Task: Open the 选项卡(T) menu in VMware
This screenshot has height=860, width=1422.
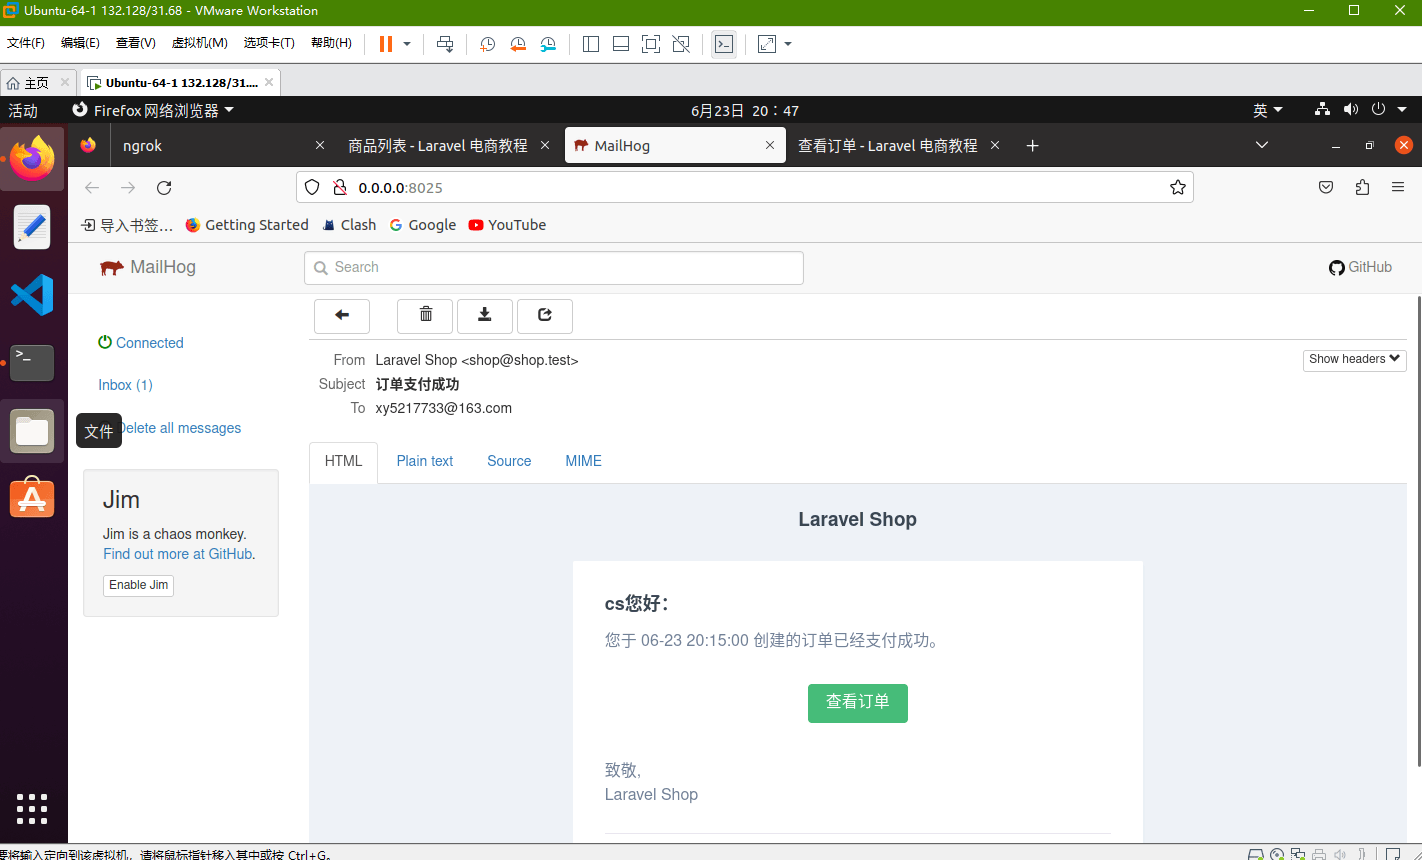Action: point(269,43)
